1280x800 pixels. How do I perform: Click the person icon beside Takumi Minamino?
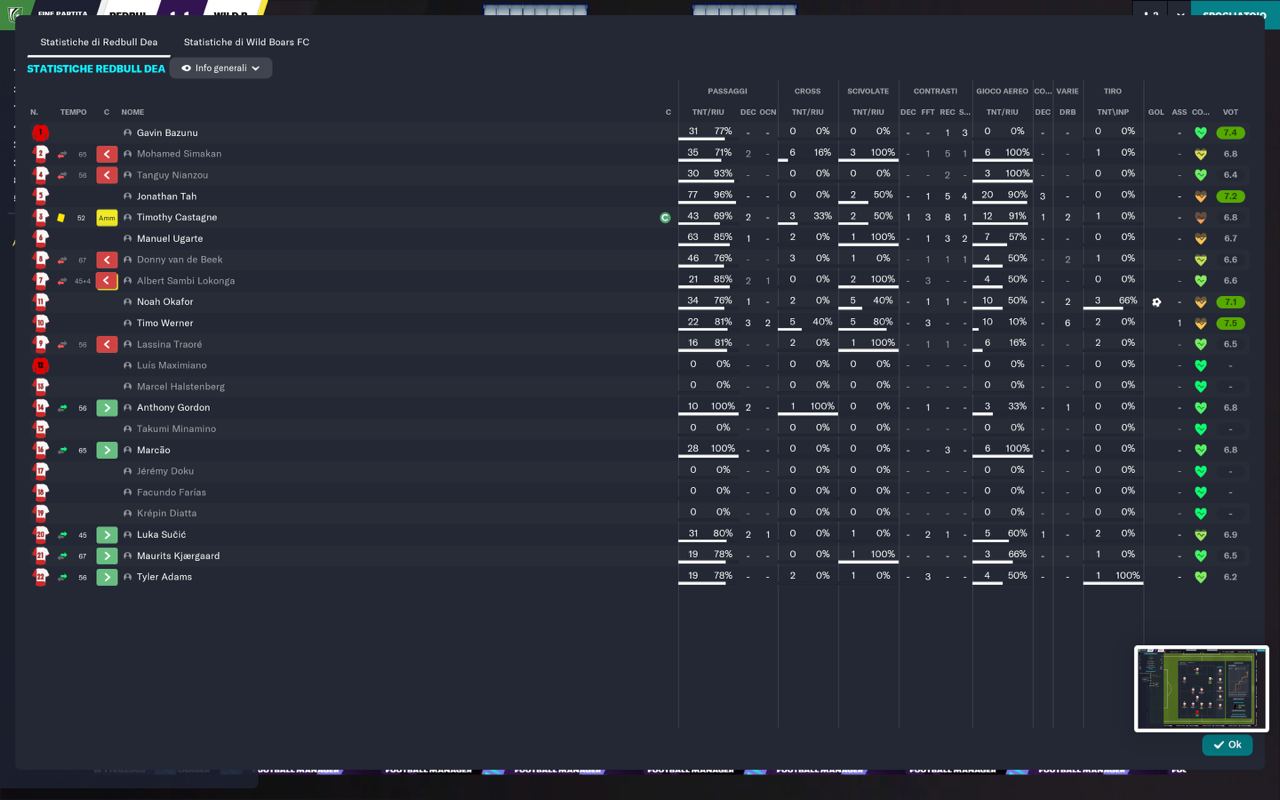point(127,429)
